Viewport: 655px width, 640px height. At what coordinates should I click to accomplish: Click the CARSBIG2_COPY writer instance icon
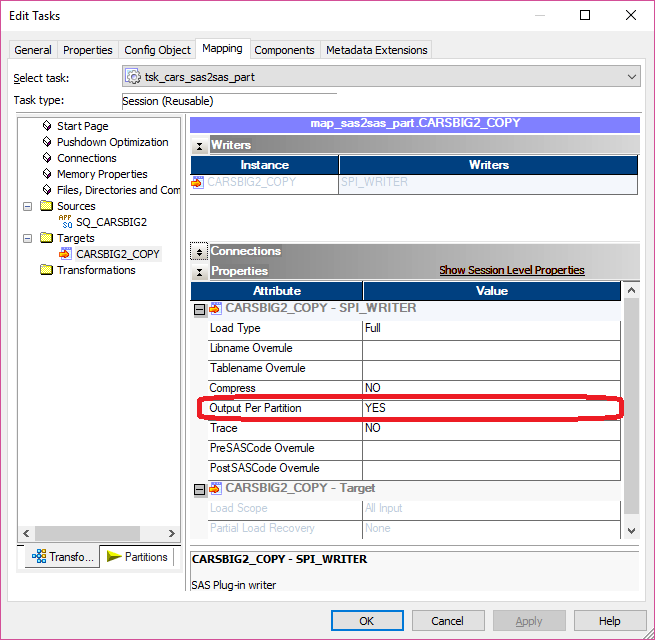click(198, 183)
